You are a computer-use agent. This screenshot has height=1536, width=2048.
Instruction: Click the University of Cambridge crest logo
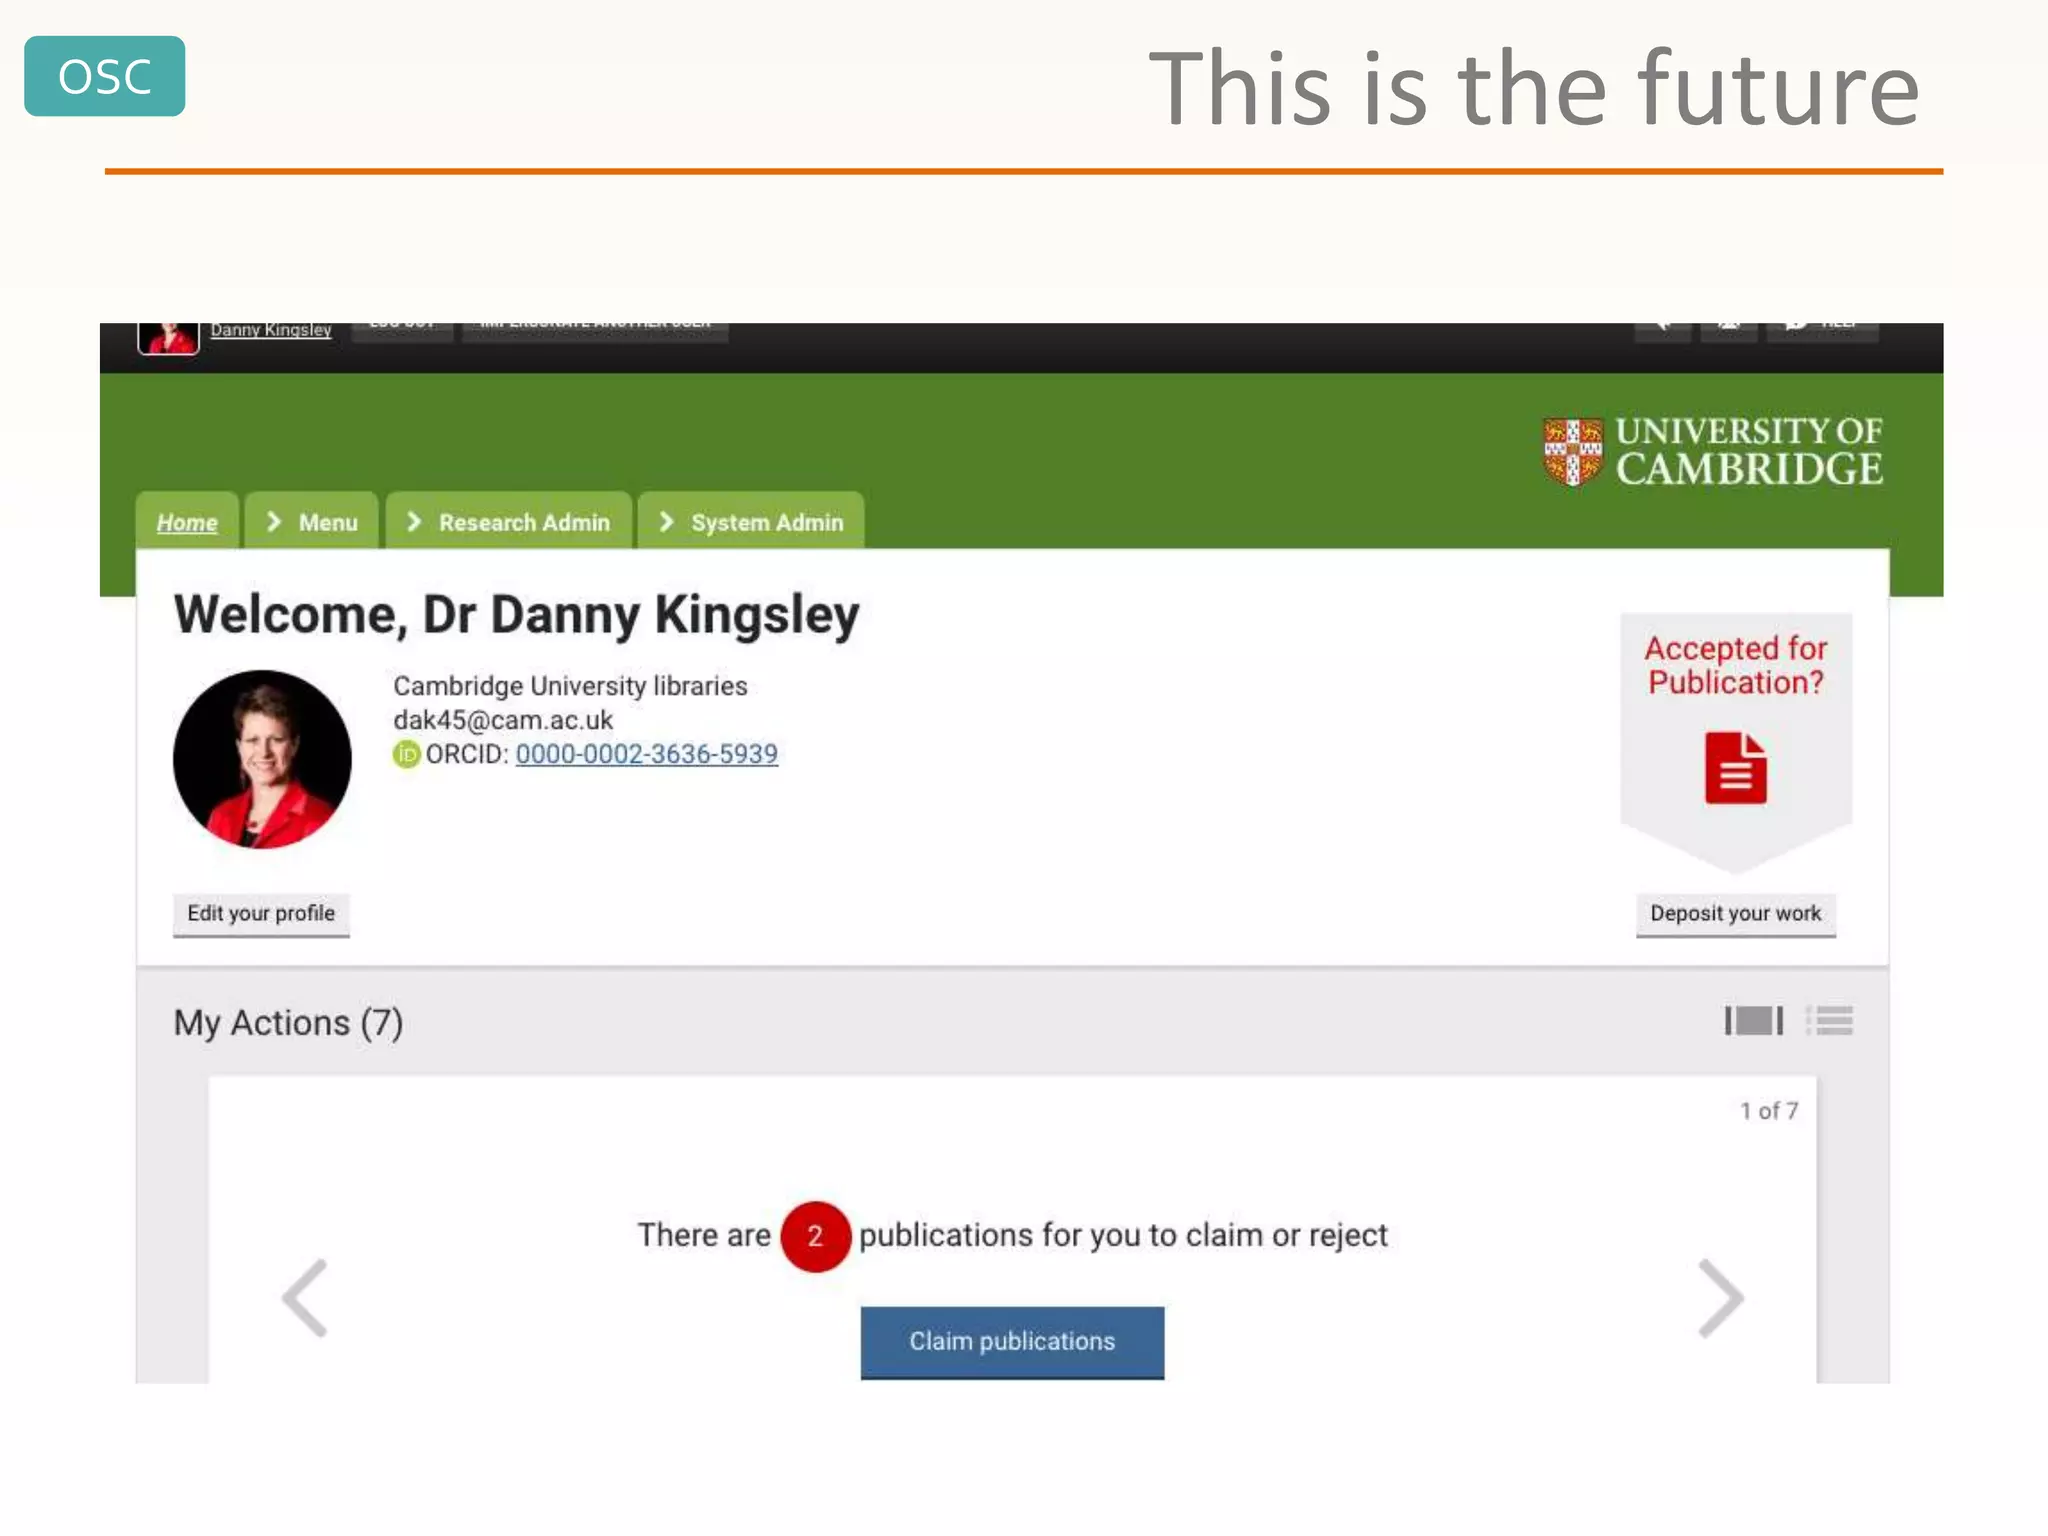pyautogui.click(x=1572, y=451)
